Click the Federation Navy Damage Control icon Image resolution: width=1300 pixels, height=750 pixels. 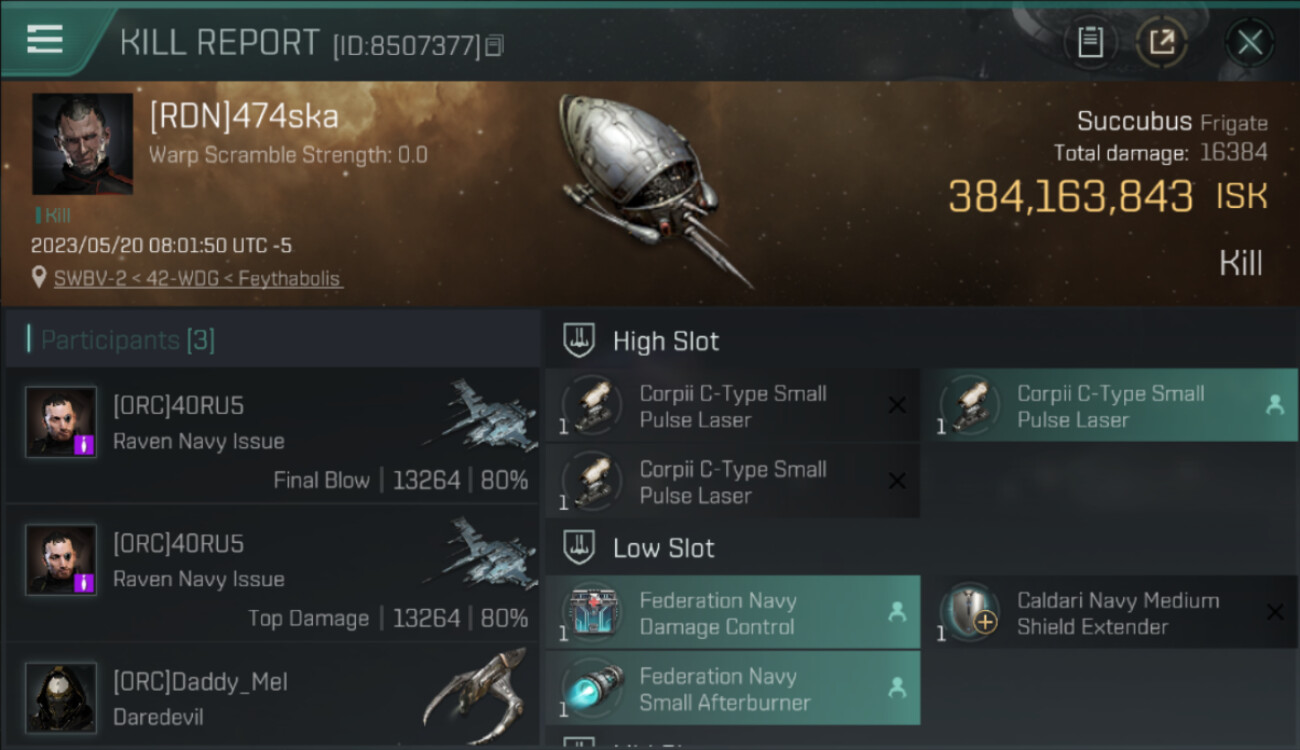tap(592, 612)
